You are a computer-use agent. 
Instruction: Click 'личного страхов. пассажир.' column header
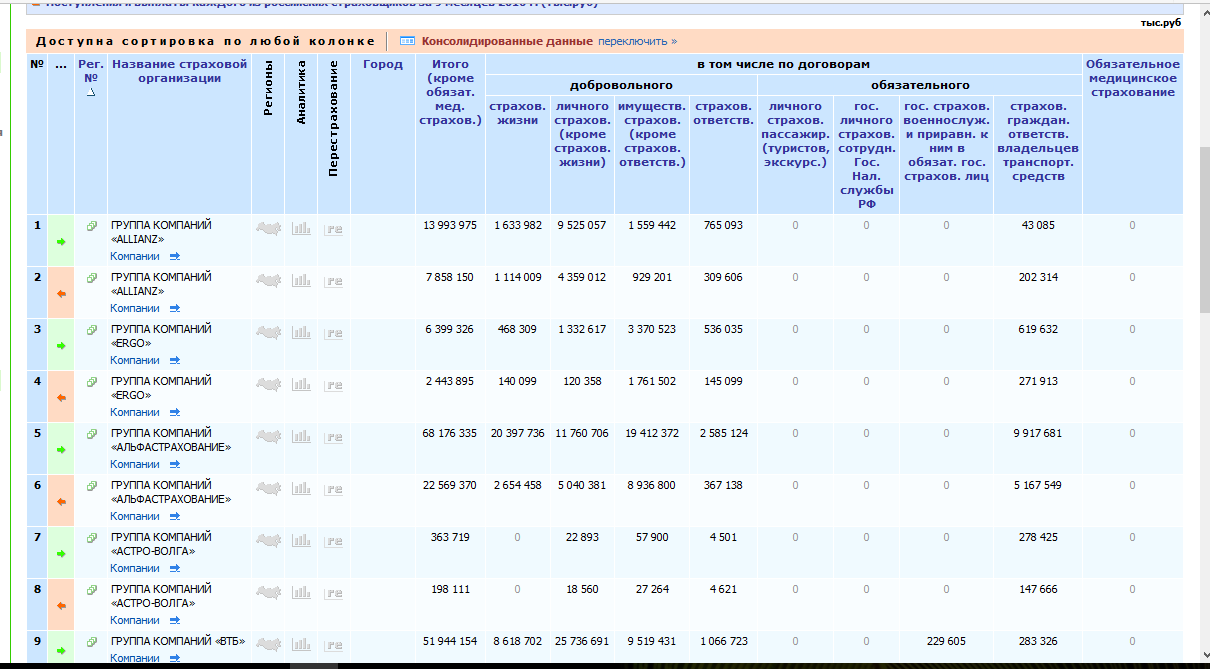pos(795,134)
